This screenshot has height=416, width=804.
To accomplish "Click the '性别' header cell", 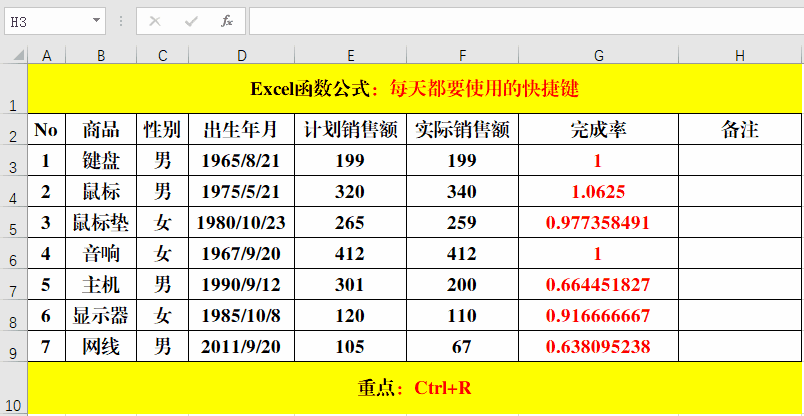I will 163,129.
